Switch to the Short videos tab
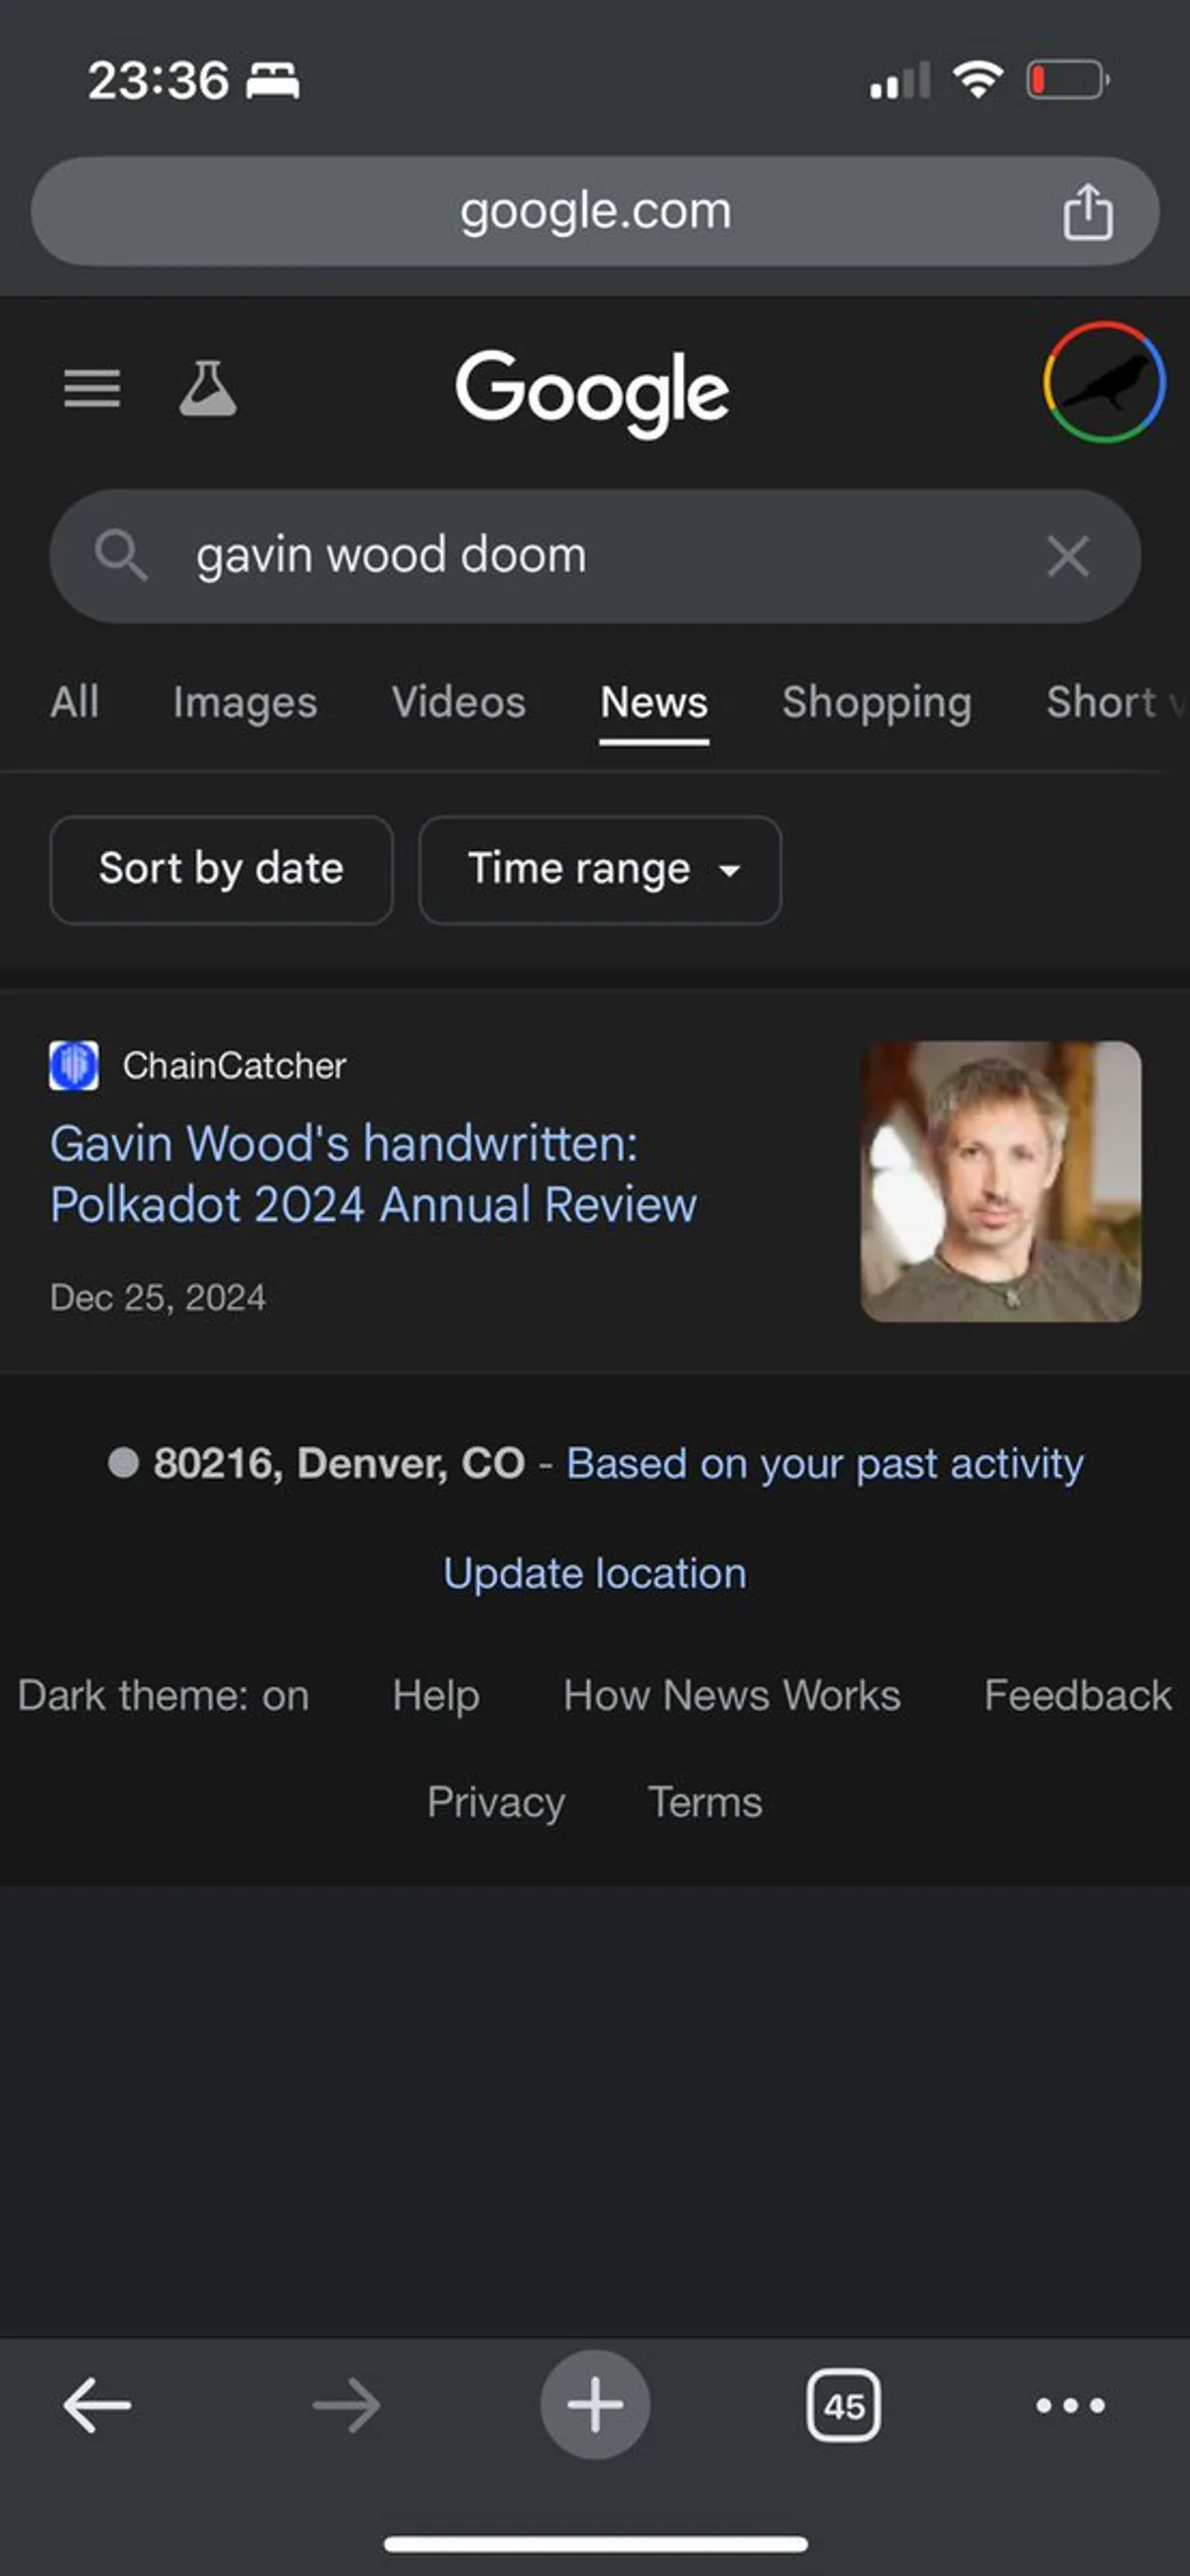The height and width of the screenshot is (2576, 1190). 1115,702
